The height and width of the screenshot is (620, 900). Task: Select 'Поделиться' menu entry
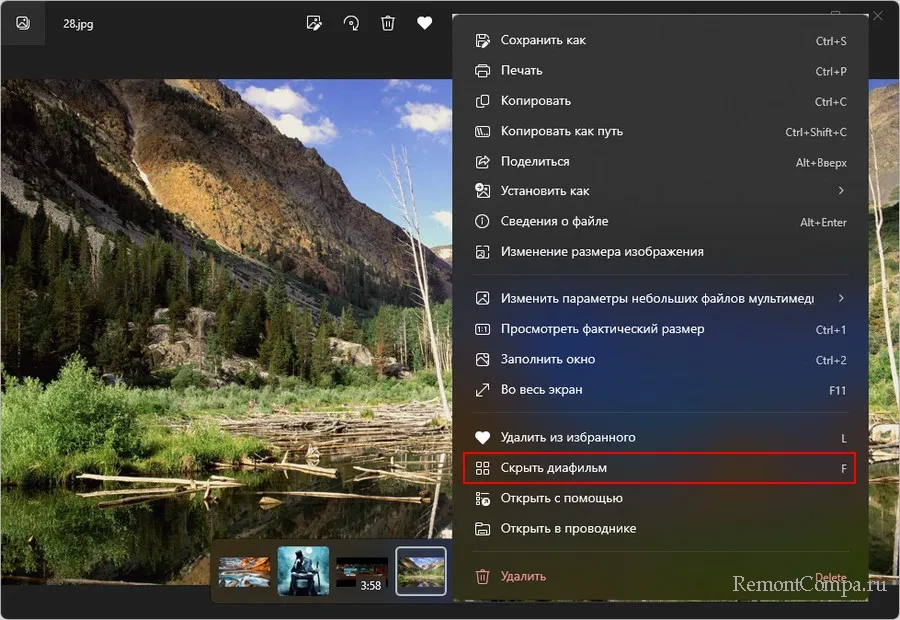pyautogui.click(x=660, y=162)
